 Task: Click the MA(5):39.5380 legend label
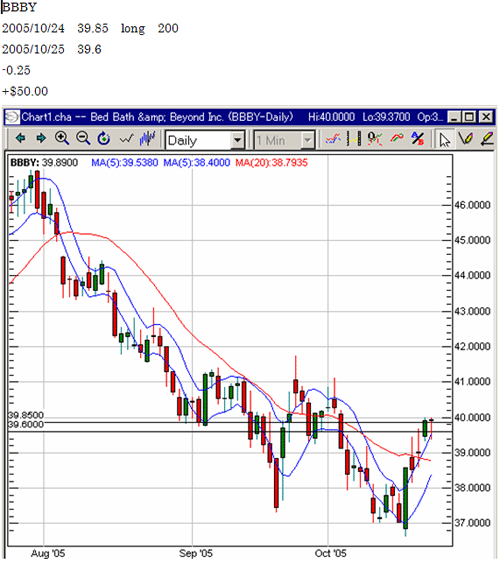124,163
